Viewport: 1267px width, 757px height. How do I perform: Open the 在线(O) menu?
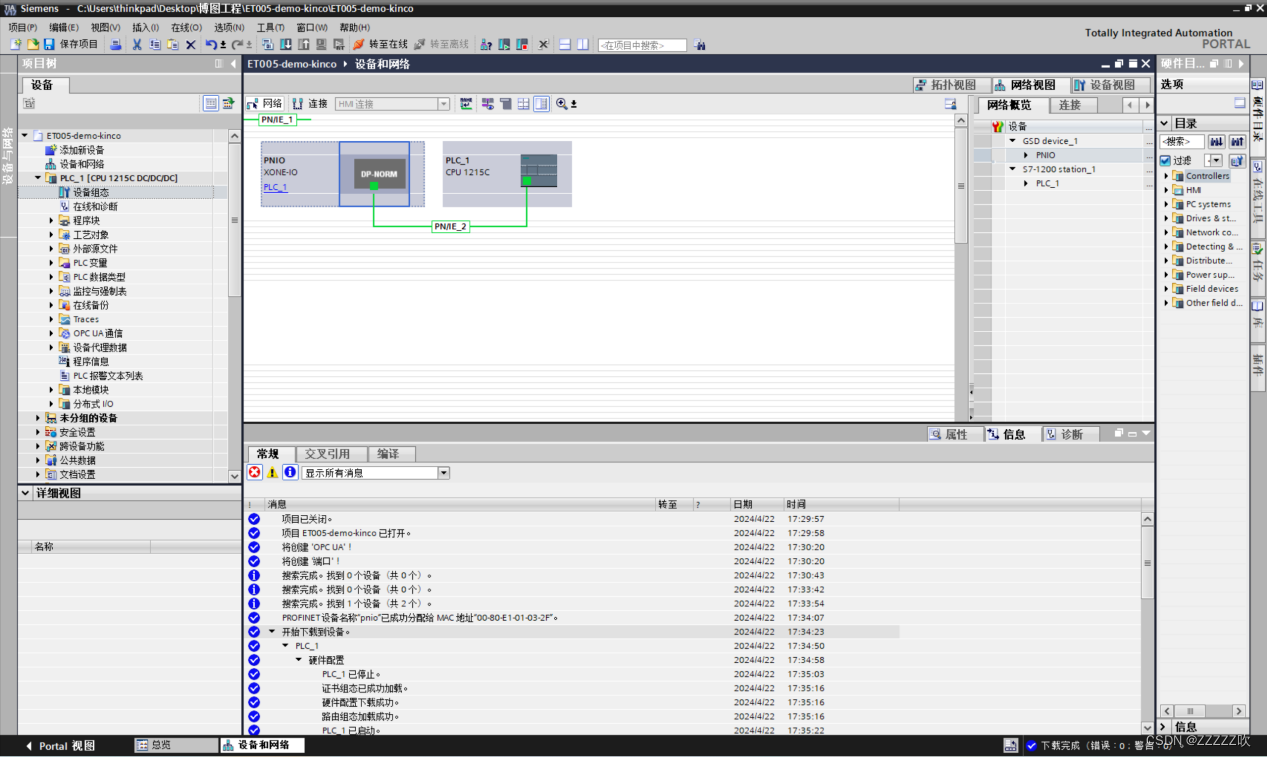[186, 27]
